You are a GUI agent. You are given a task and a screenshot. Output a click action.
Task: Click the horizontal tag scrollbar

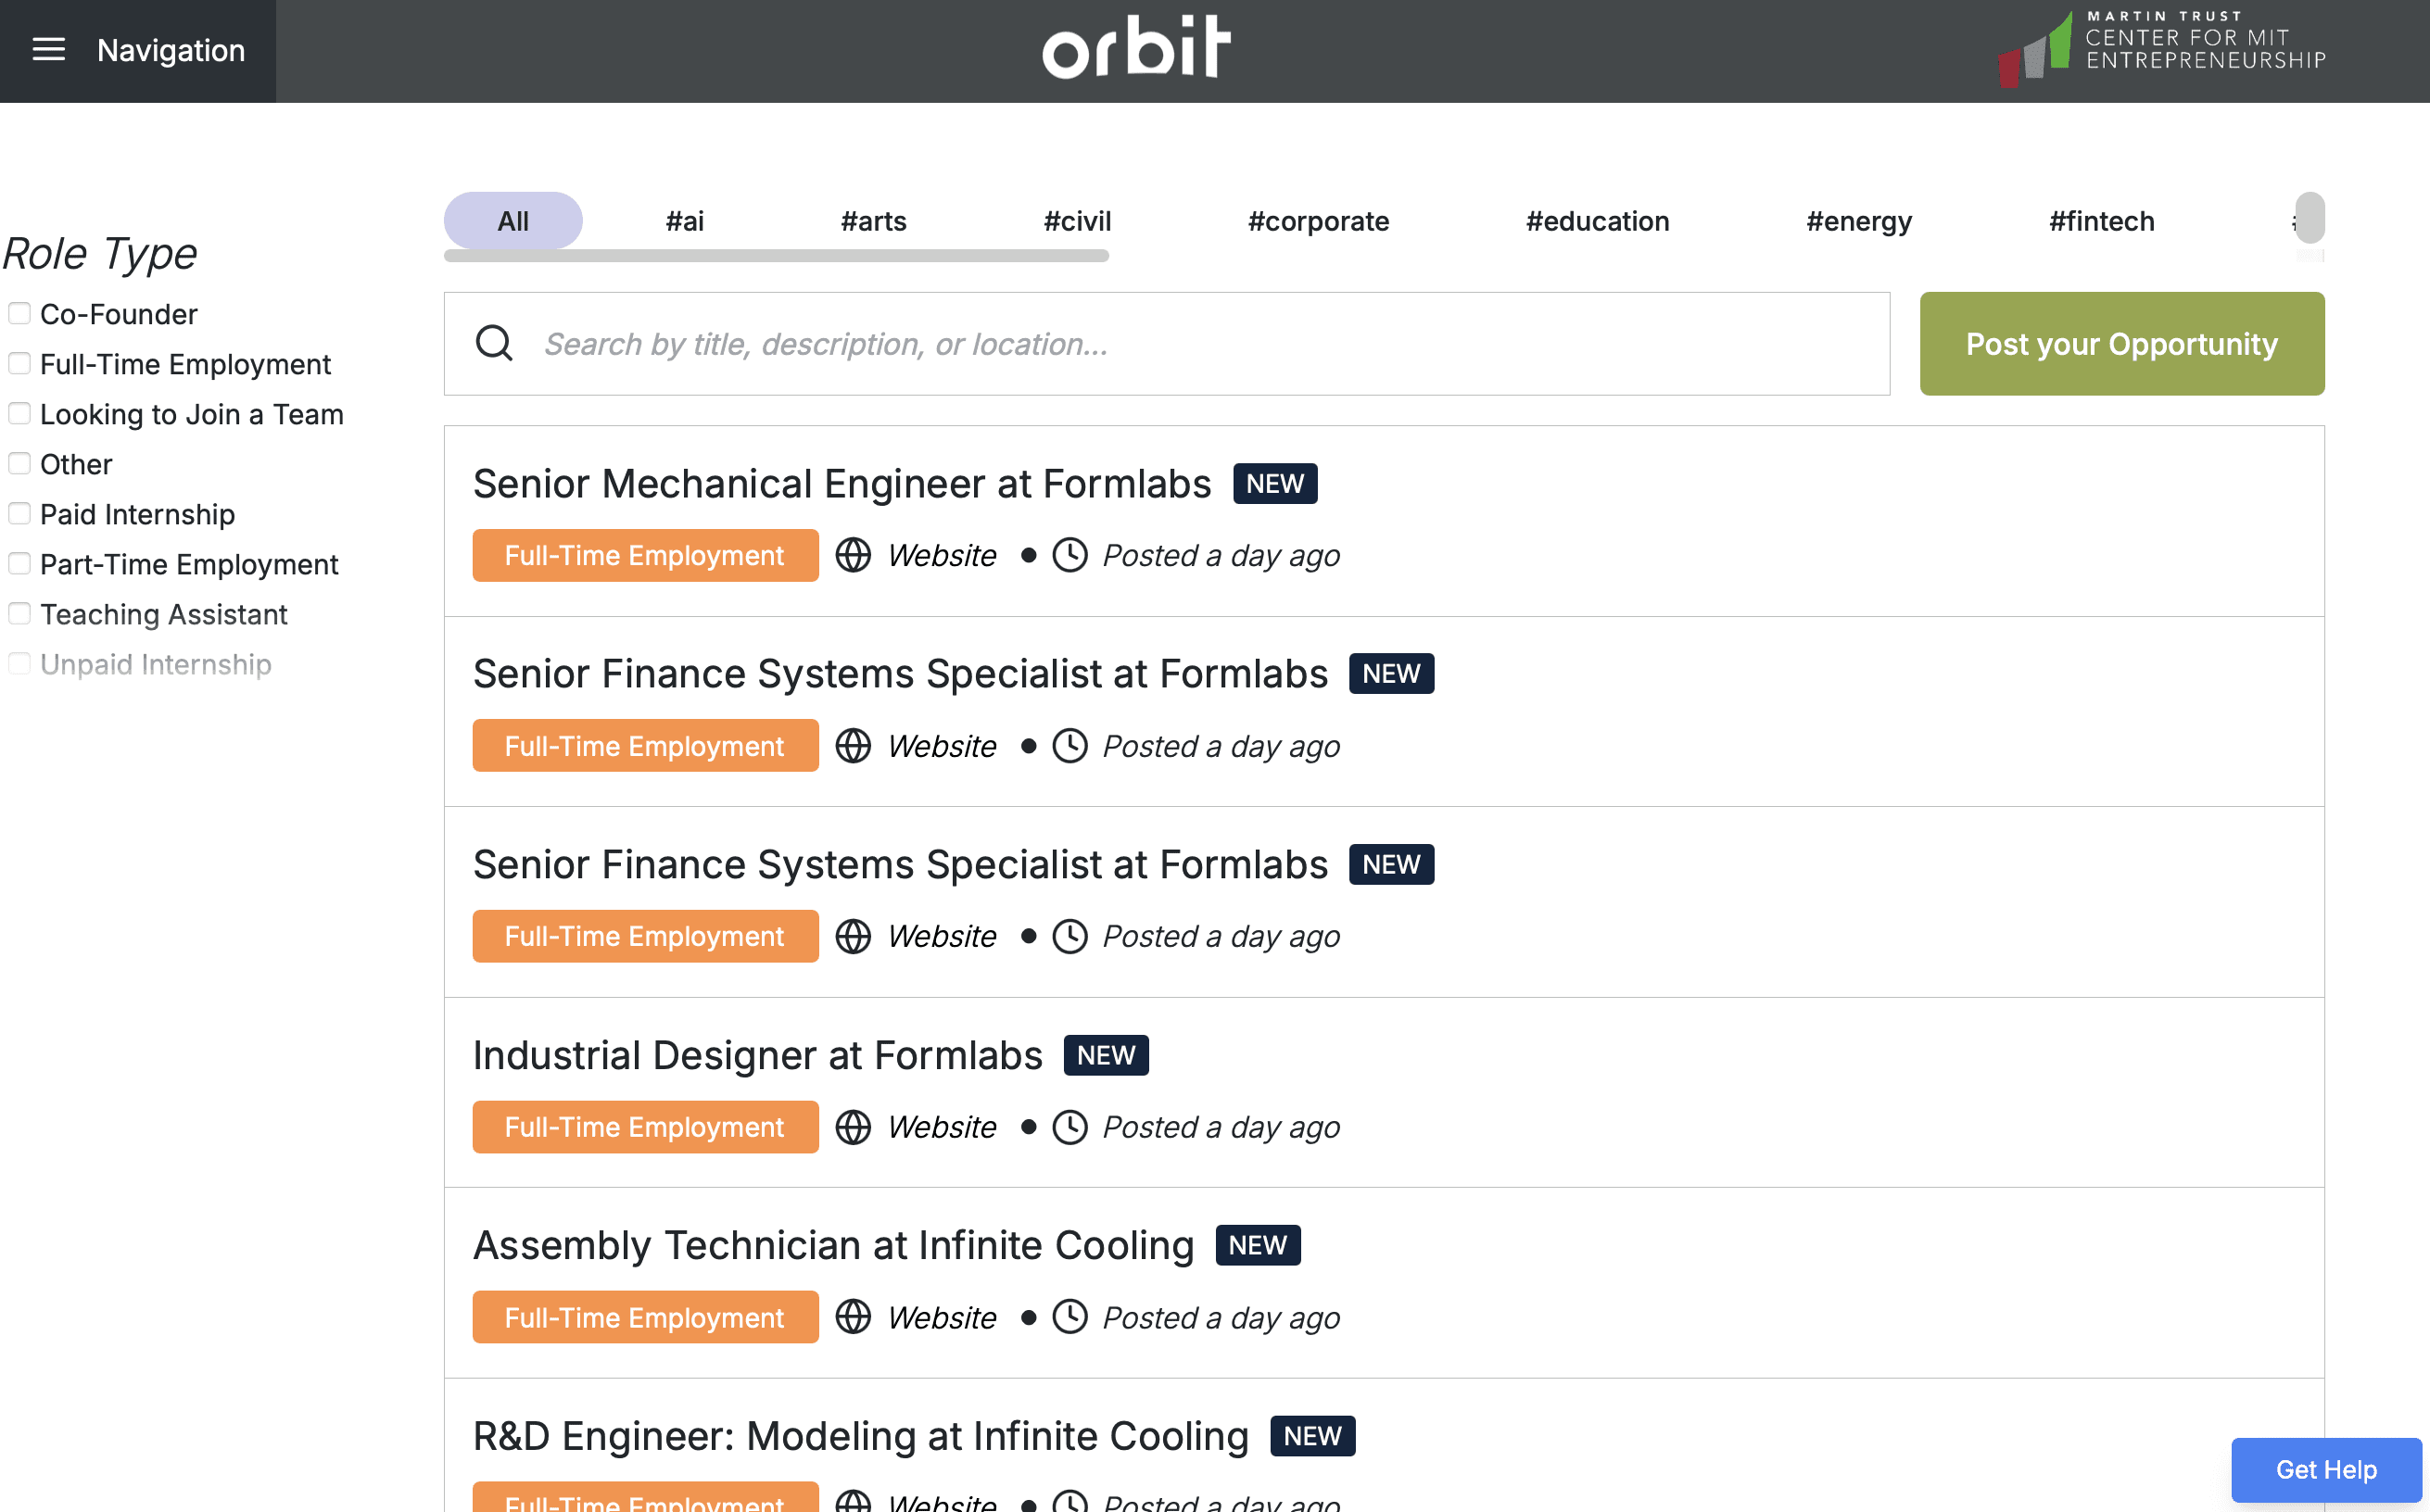[776, 256]
